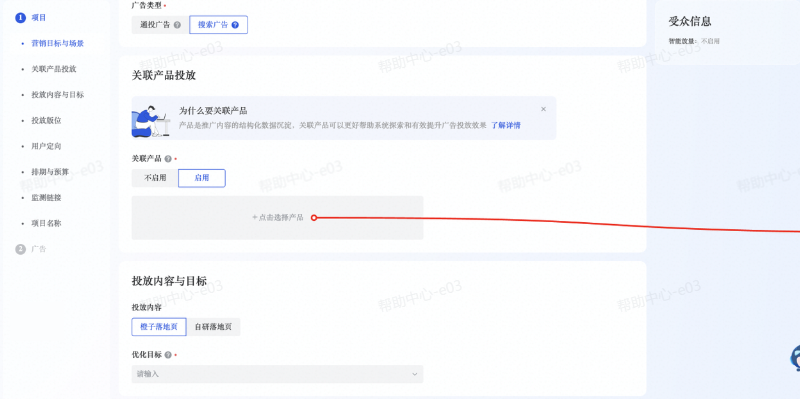Go to 排期与预算 in sidebar

50,172
